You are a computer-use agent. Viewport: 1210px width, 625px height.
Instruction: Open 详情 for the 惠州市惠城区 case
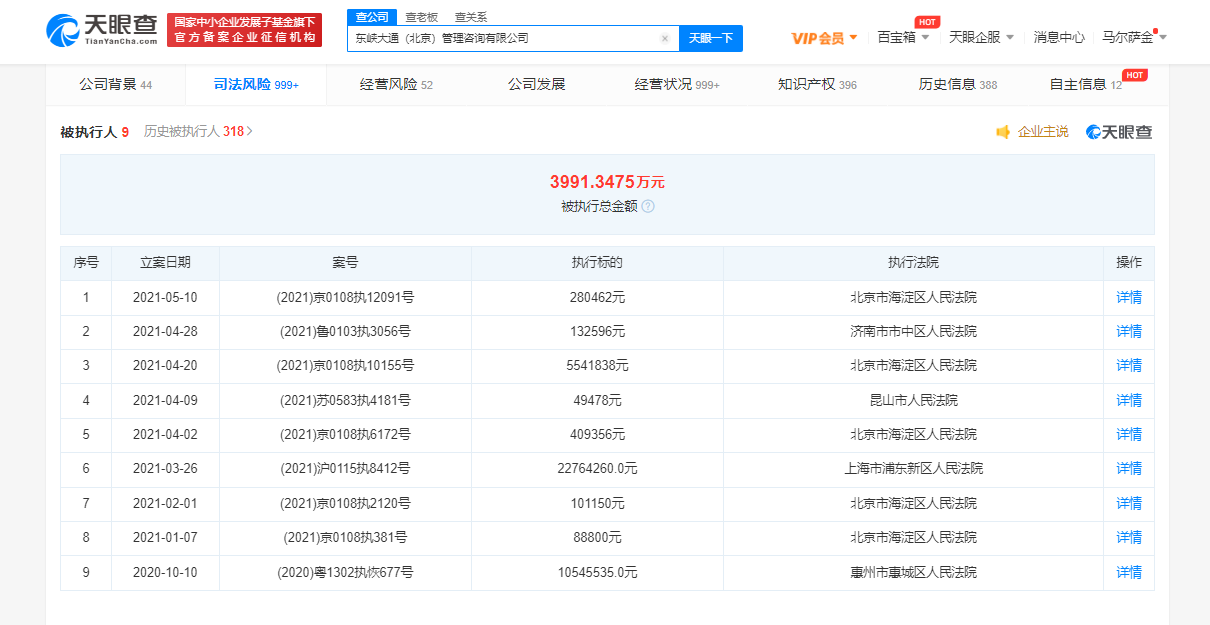tap(1129, 572)
